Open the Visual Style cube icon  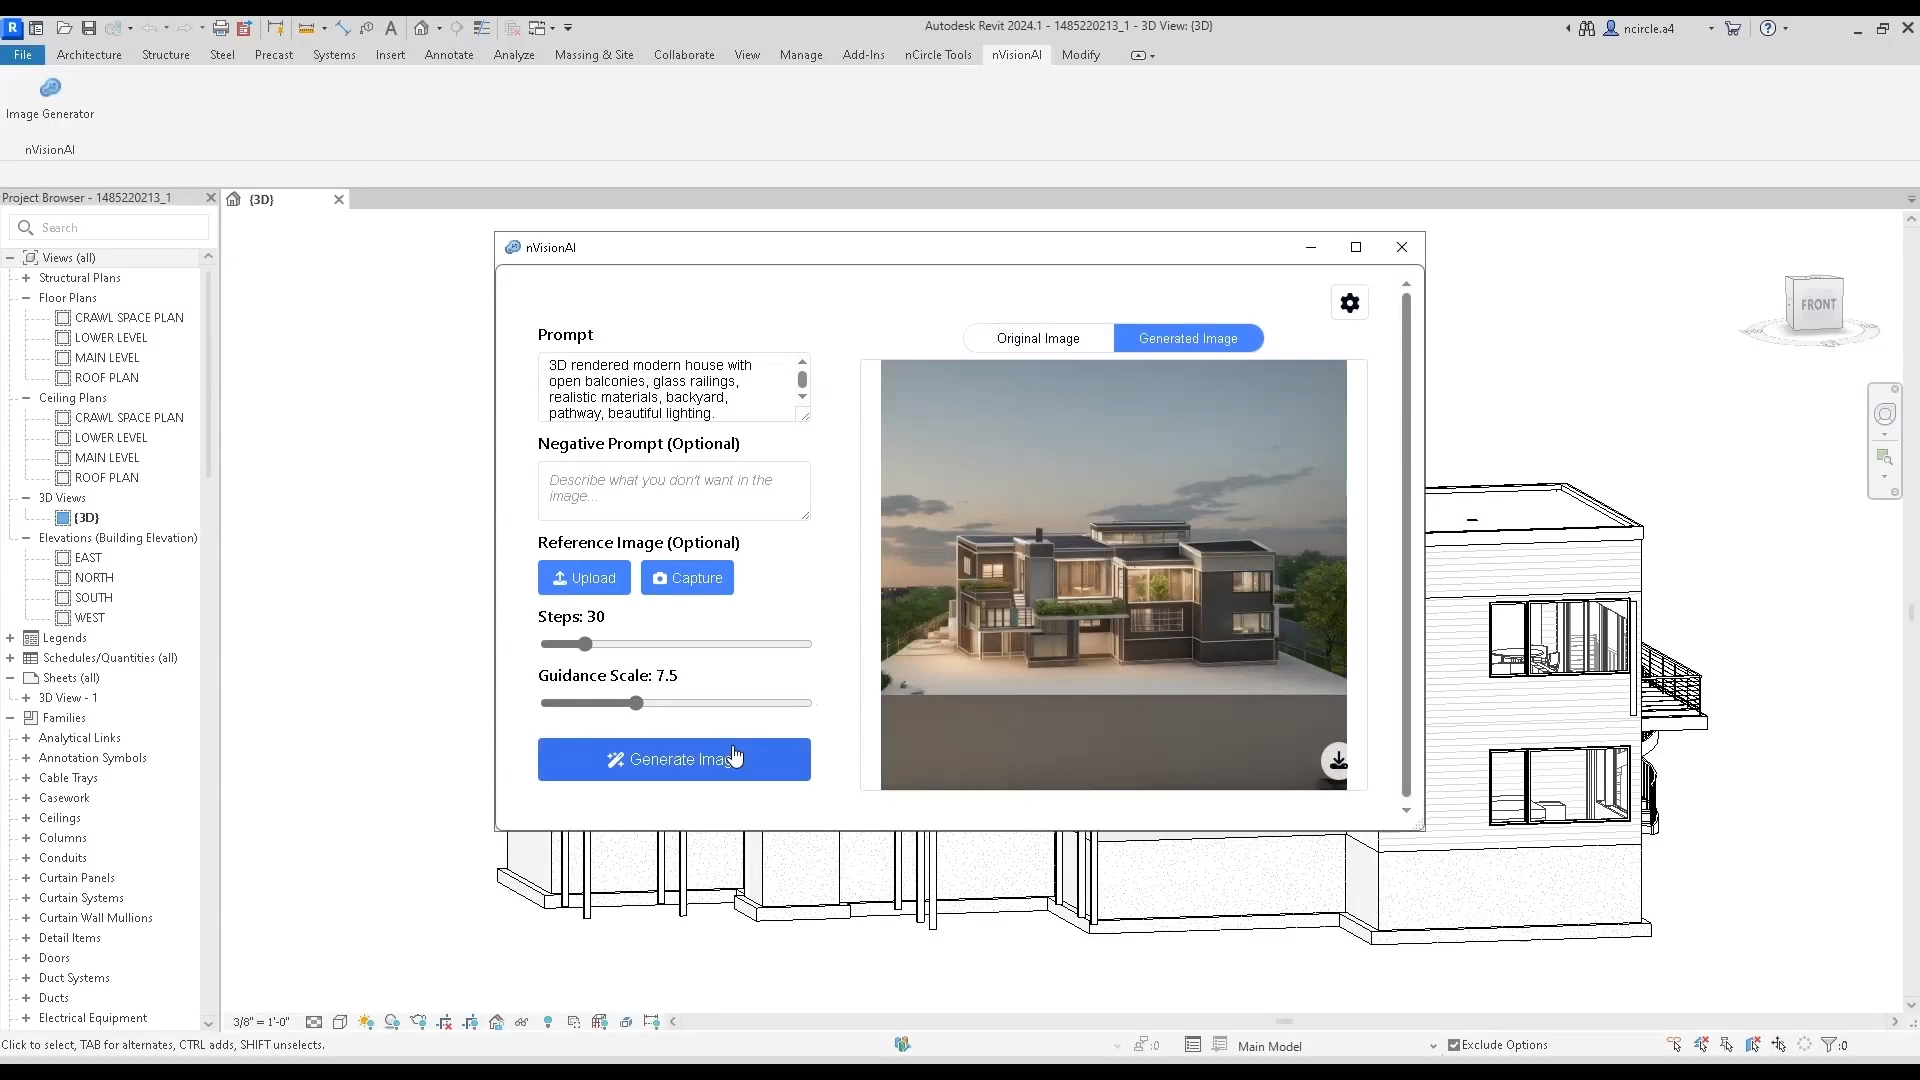coord(340,1022)
